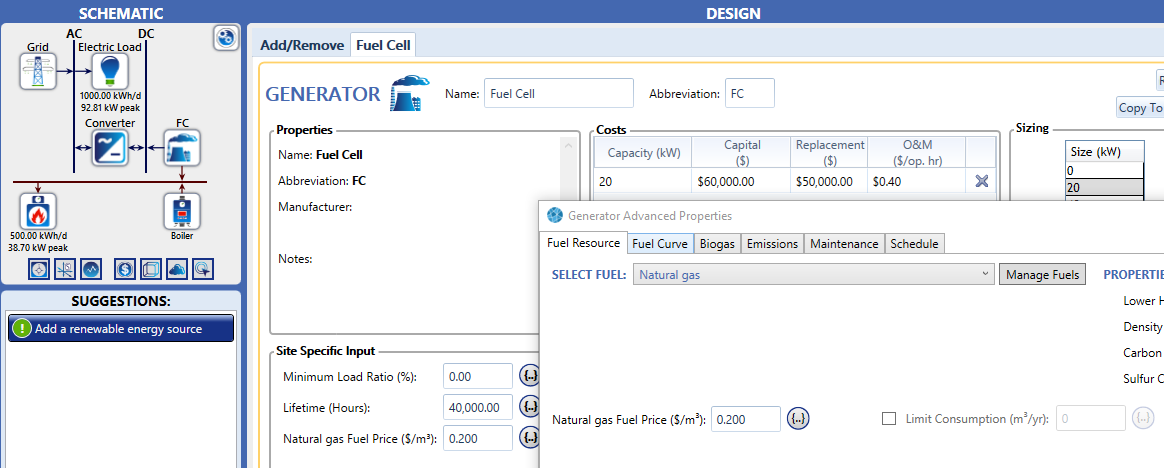The height and width of the screenshot is (468, 1164).
Task: Open the Electric Load lightbulb icon
Action: click(x=107, y=71)
